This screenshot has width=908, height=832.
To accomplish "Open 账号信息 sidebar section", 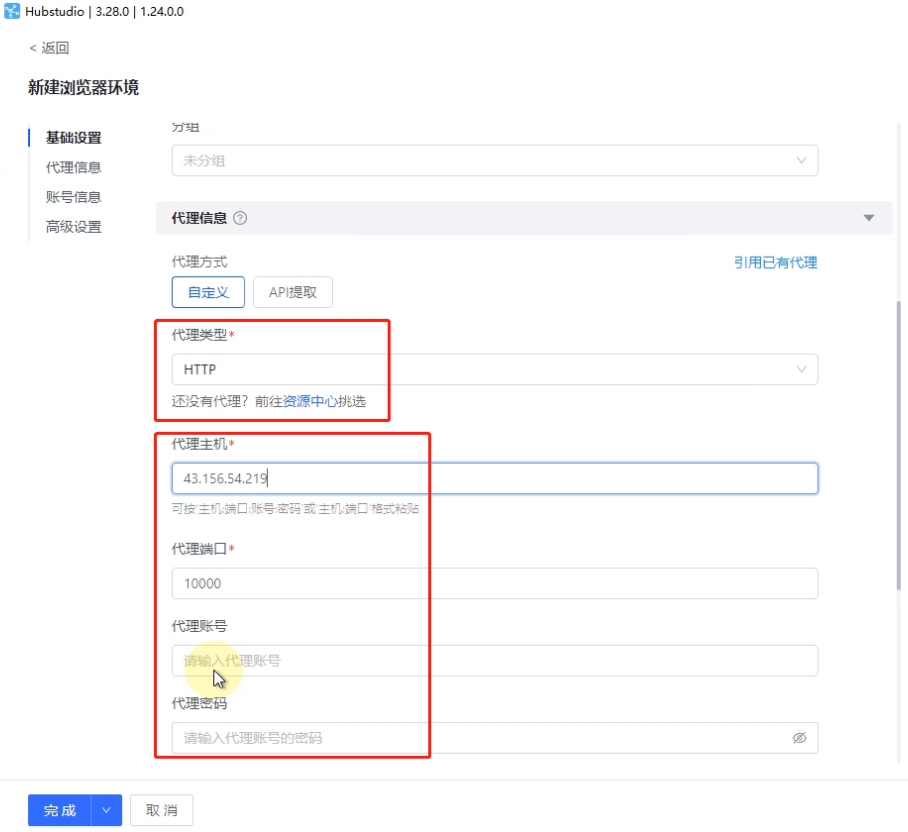I will [x=73, y=197].
